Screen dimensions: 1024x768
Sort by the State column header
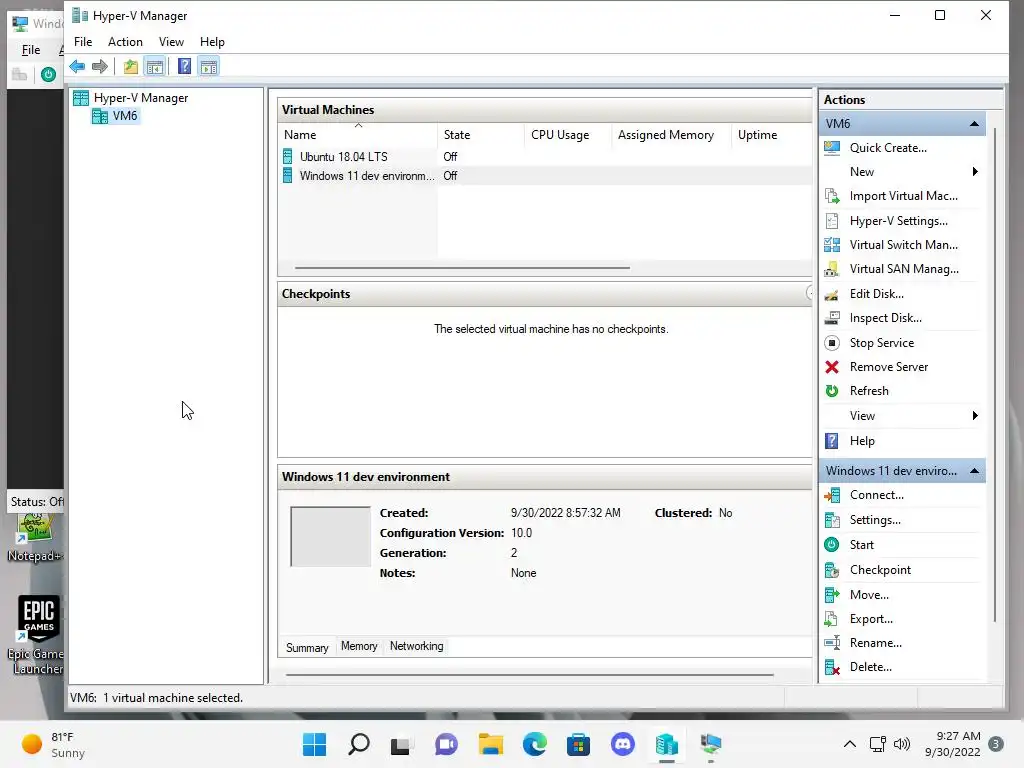pyautogui.click(x=481, y=135)
